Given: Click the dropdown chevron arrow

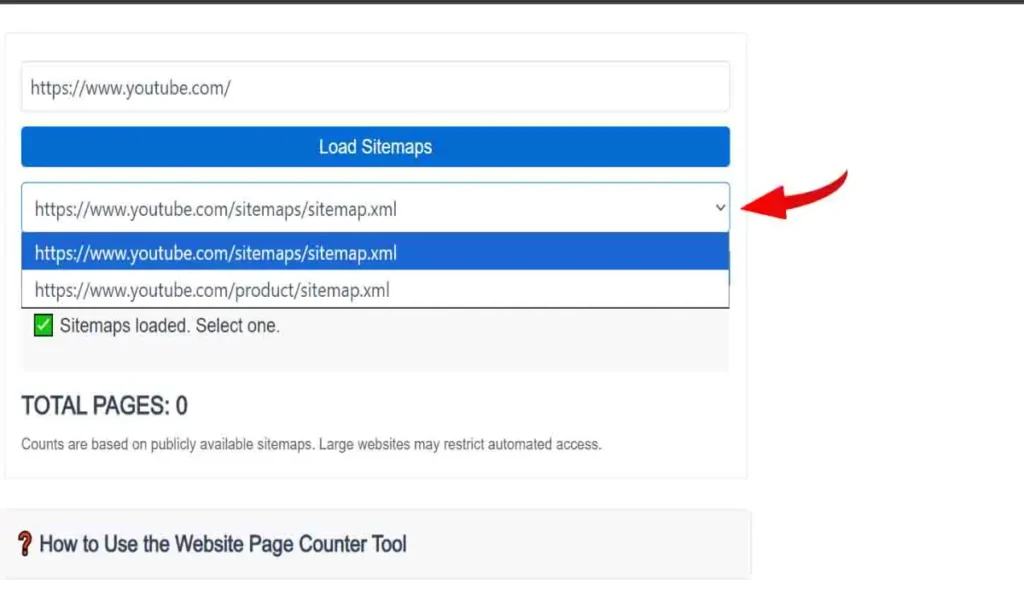Looking at the screenshot, I should tap(720, 208).
